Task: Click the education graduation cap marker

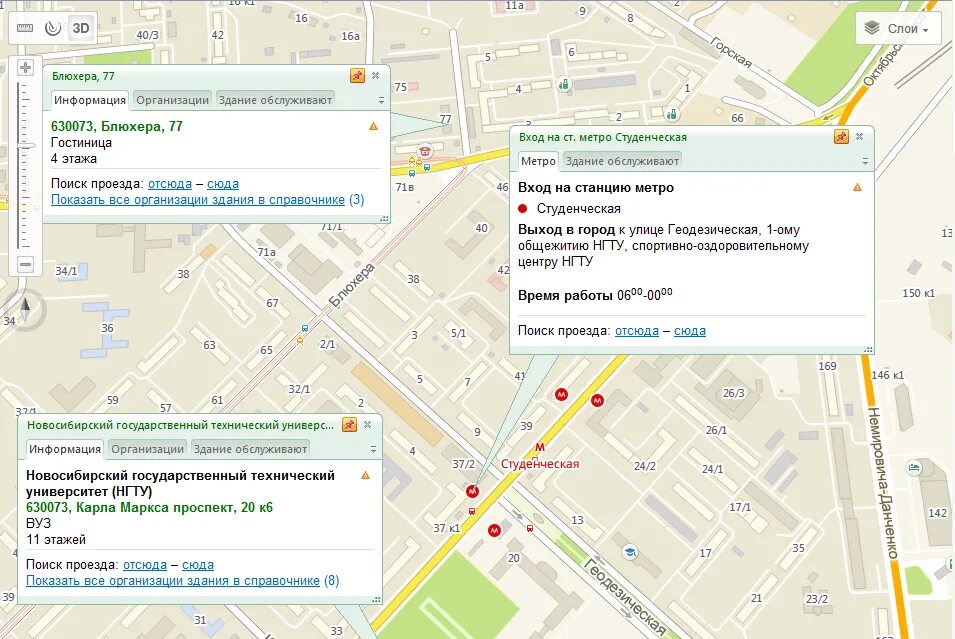Action: tap(630, 553)
